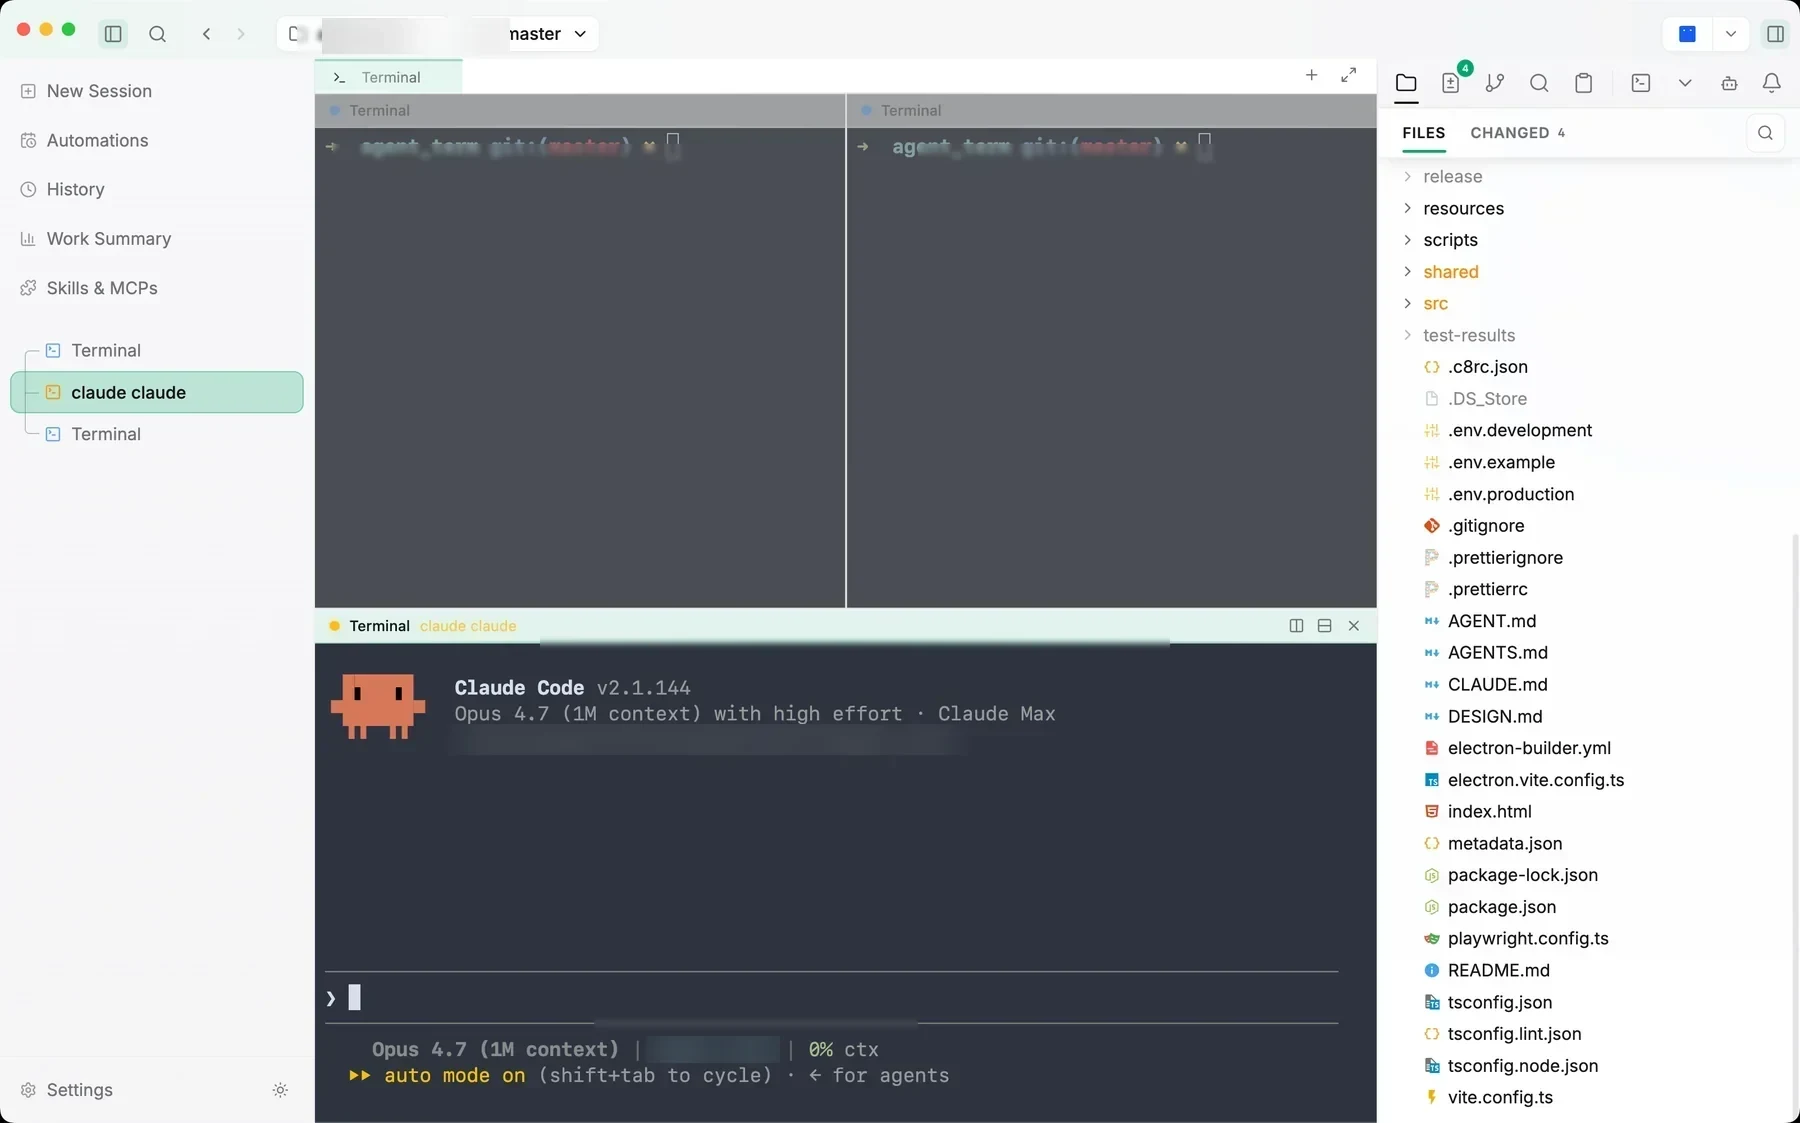Open the dropdown next to blue layout button
The width and height of the screenshot is (1800, 1123).
pyautogui.click(x=1730, y=34)
